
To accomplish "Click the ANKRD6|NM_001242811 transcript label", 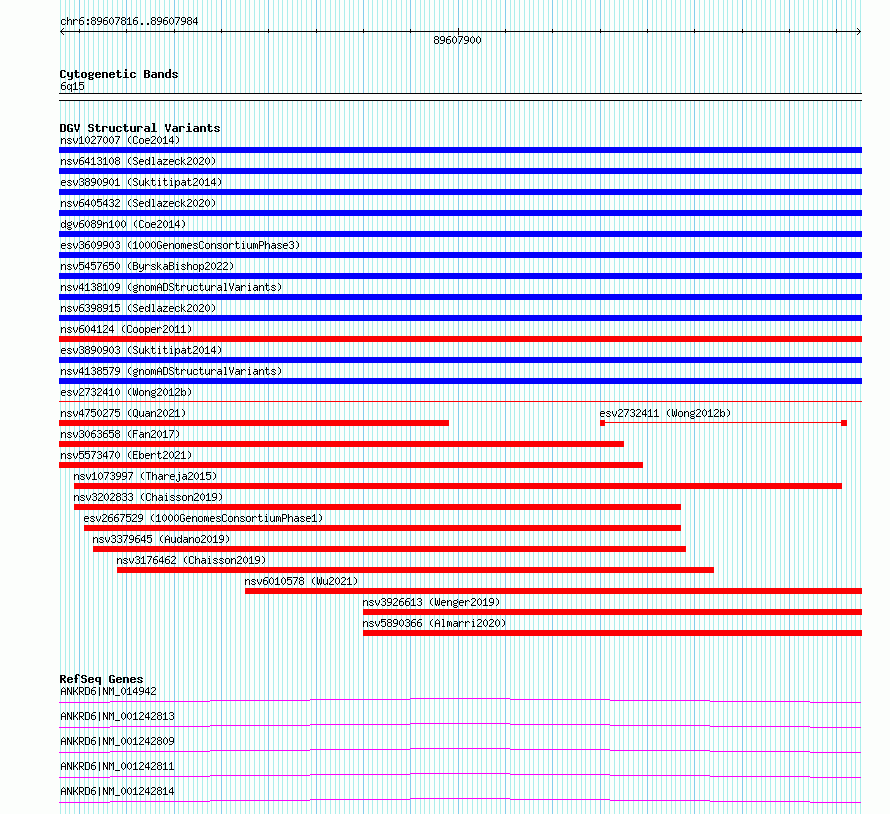I will click(x=117, y=766).
